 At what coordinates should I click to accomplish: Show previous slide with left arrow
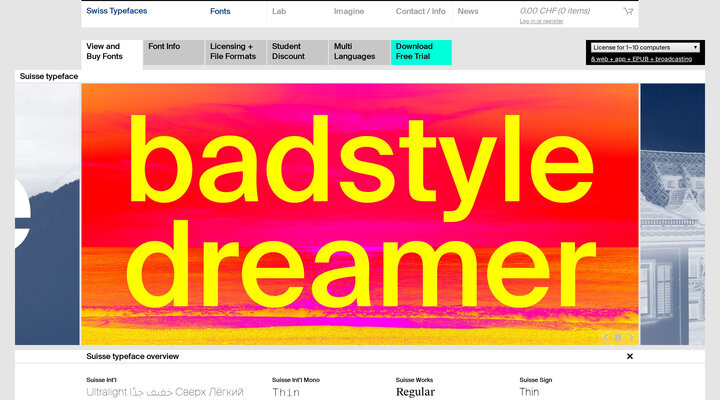click(x=606, y=338)
